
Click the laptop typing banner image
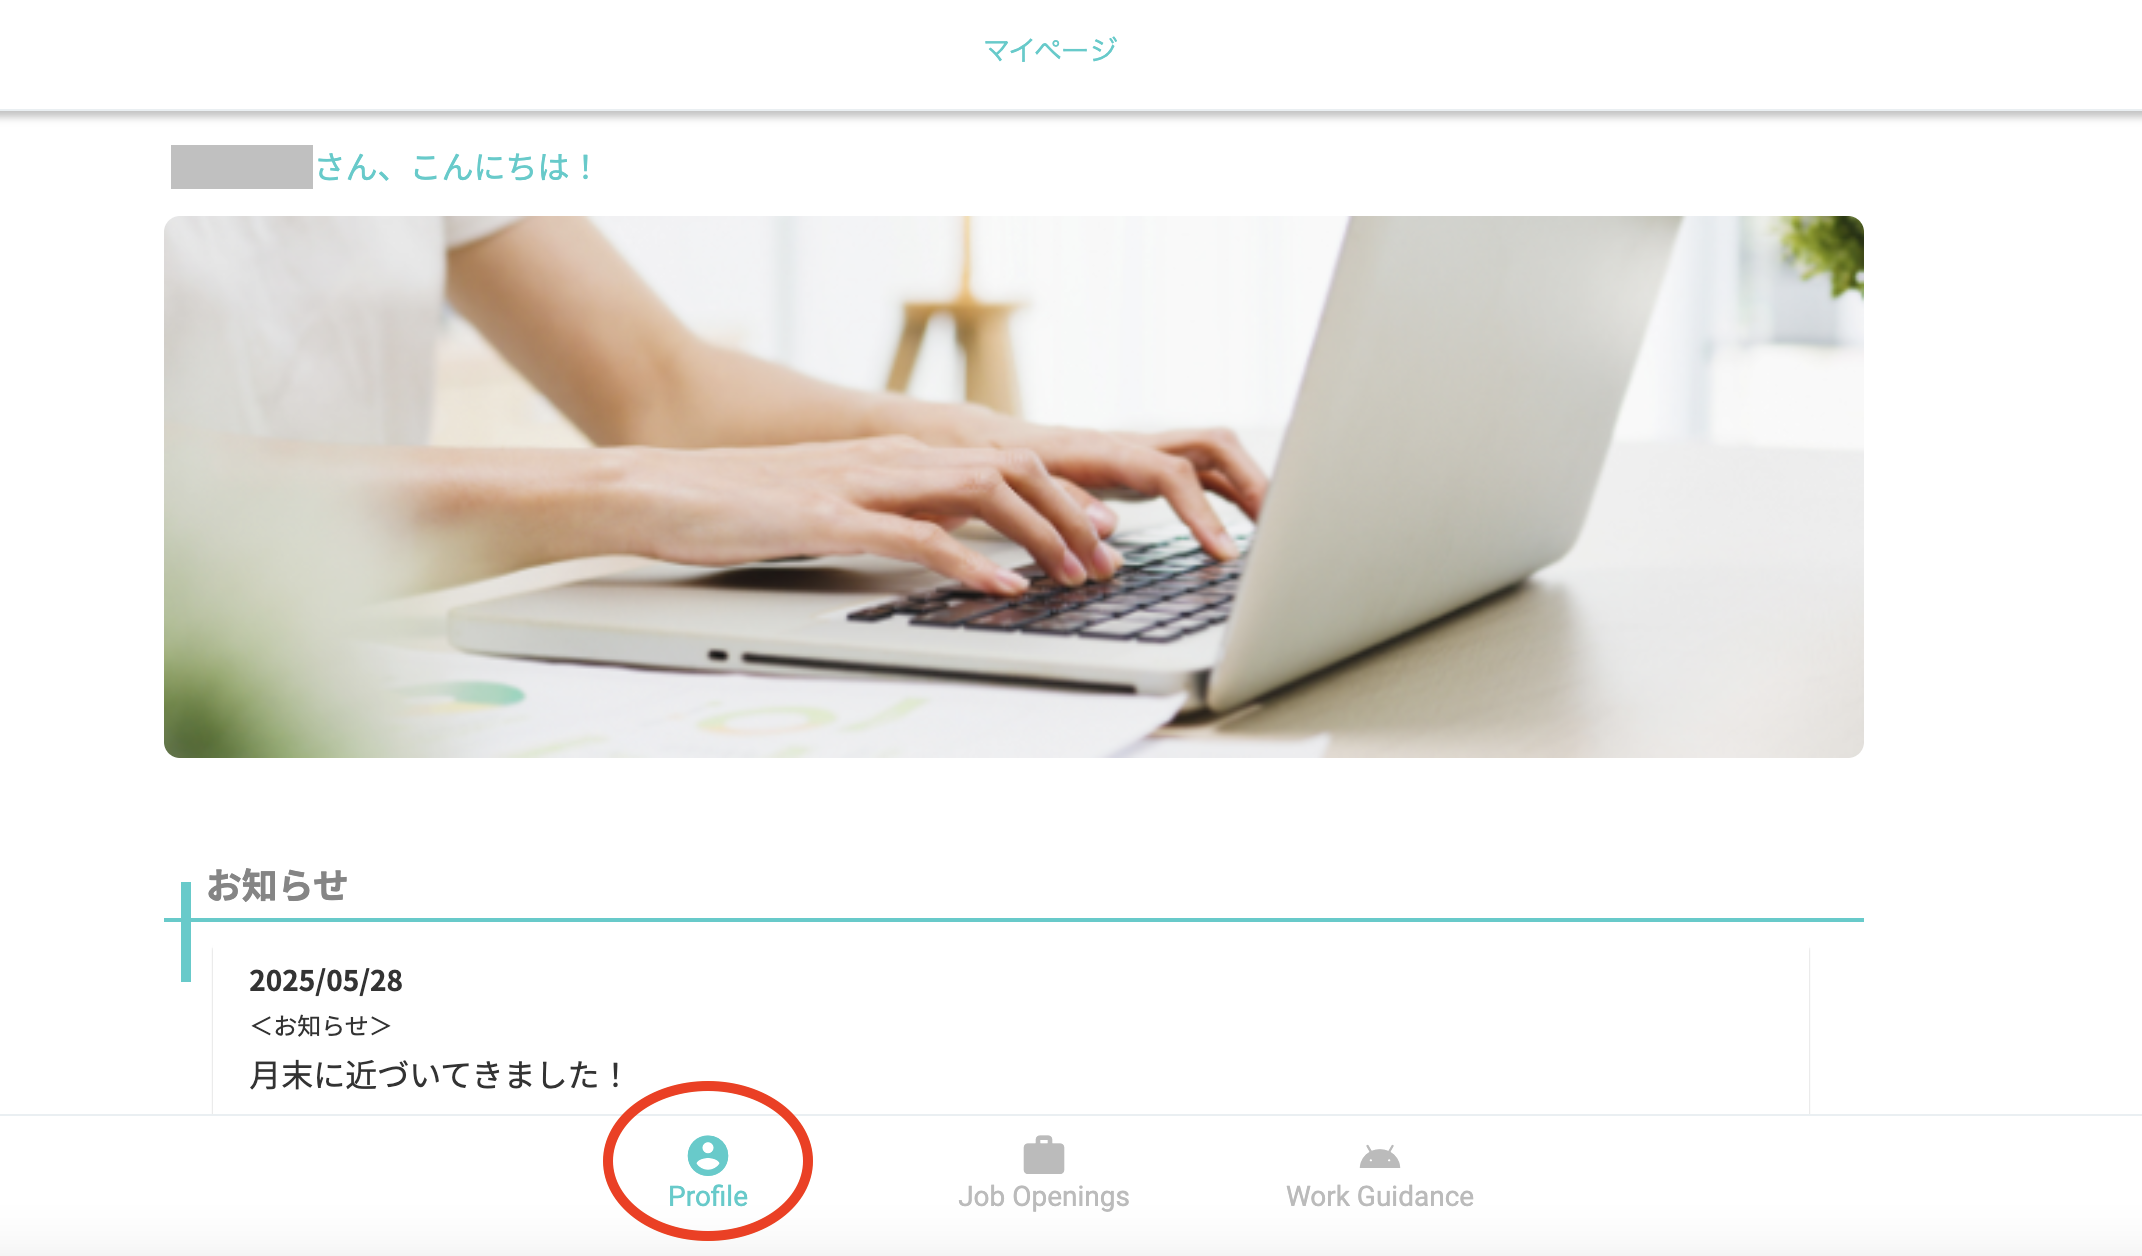[1013, 486]
